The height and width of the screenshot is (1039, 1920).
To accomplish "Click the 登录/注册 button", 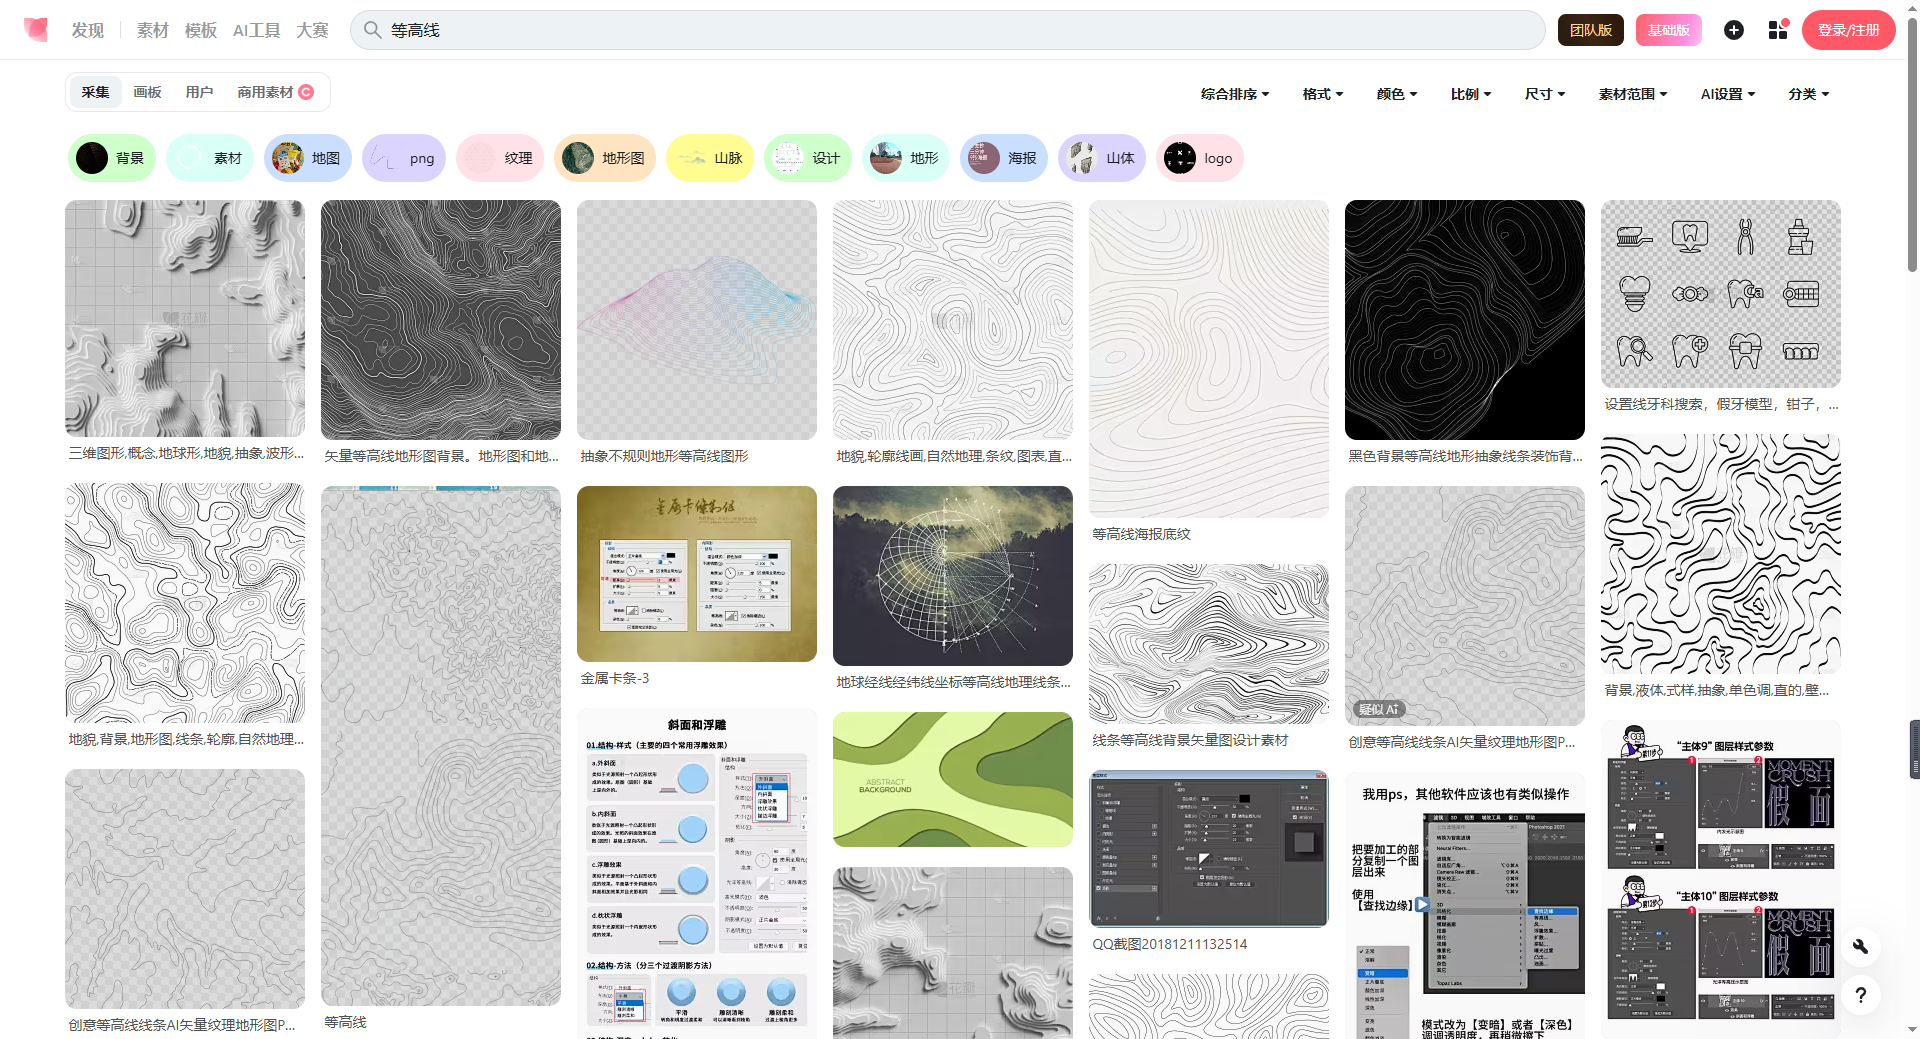I will click(1849, 30).
